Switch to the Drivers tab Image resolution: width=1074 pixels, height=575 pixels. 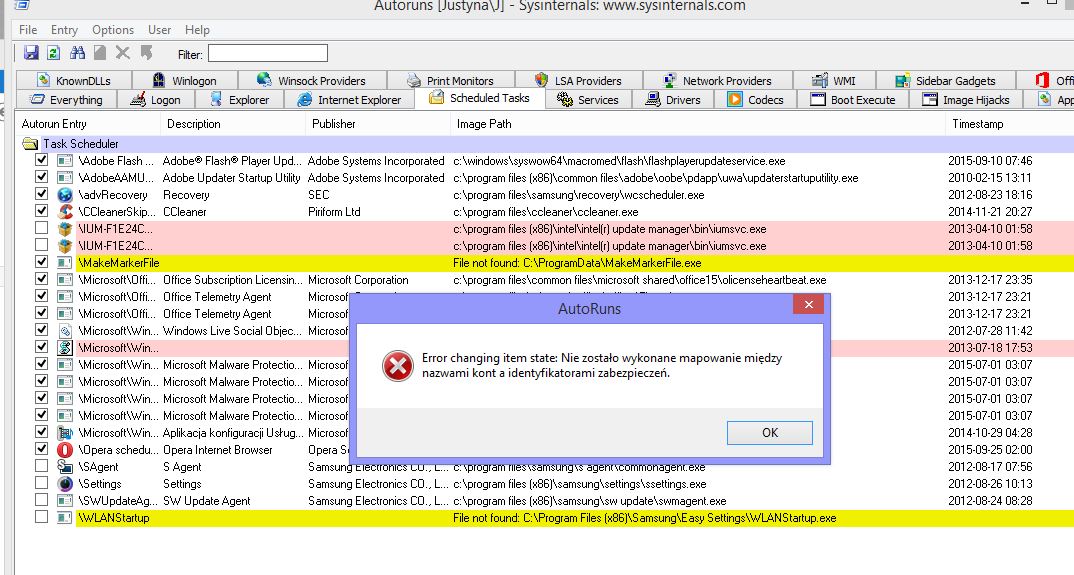(x=673, y=99)
